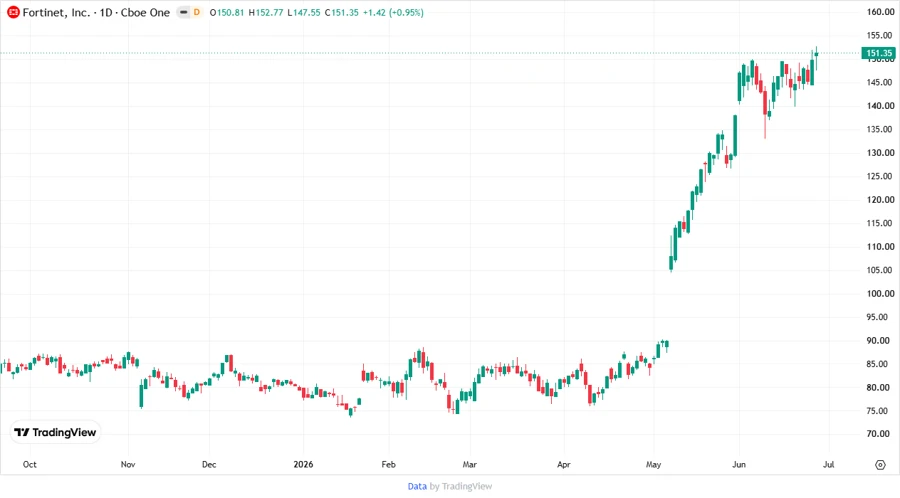The image size is (900, 498).
Task: Click the 155.00 price axis label
Action: [880, 35]
